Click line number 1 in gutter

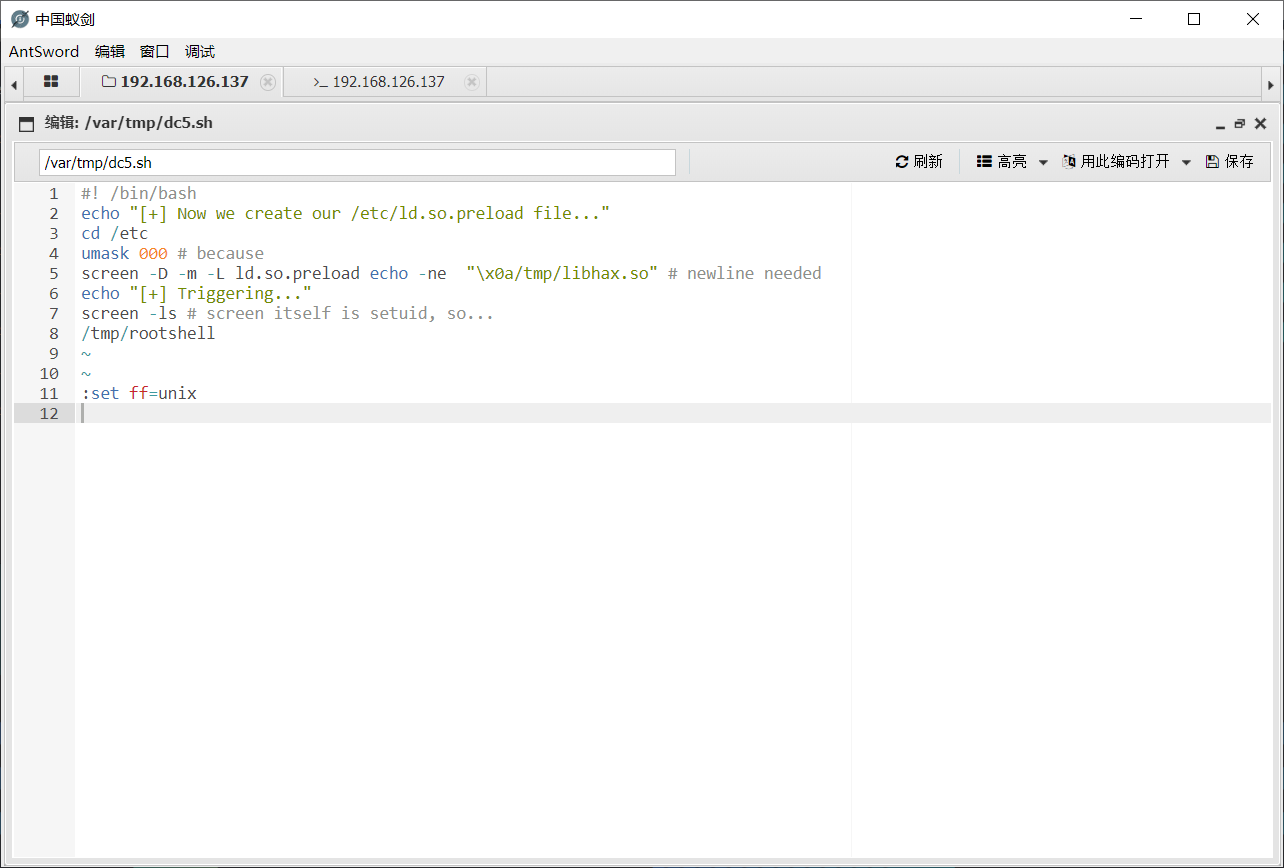(x=54, y=193)
